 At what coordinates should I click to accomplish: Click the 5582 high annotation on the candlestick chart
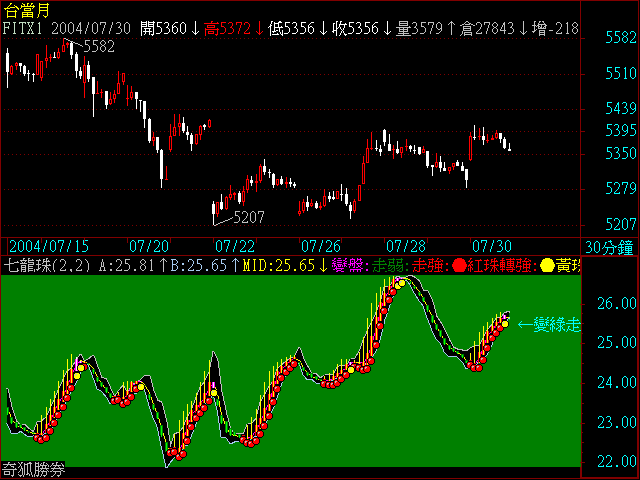click(99, 47)
